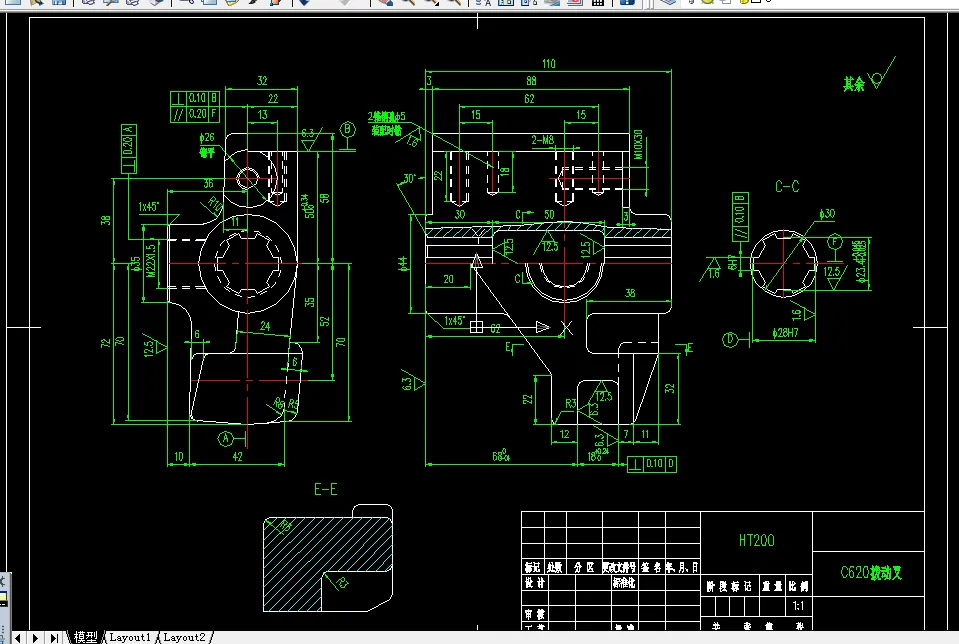Click the previous layout tab arrow
Screen dimensions: 959x644
[x=18, y=638]
